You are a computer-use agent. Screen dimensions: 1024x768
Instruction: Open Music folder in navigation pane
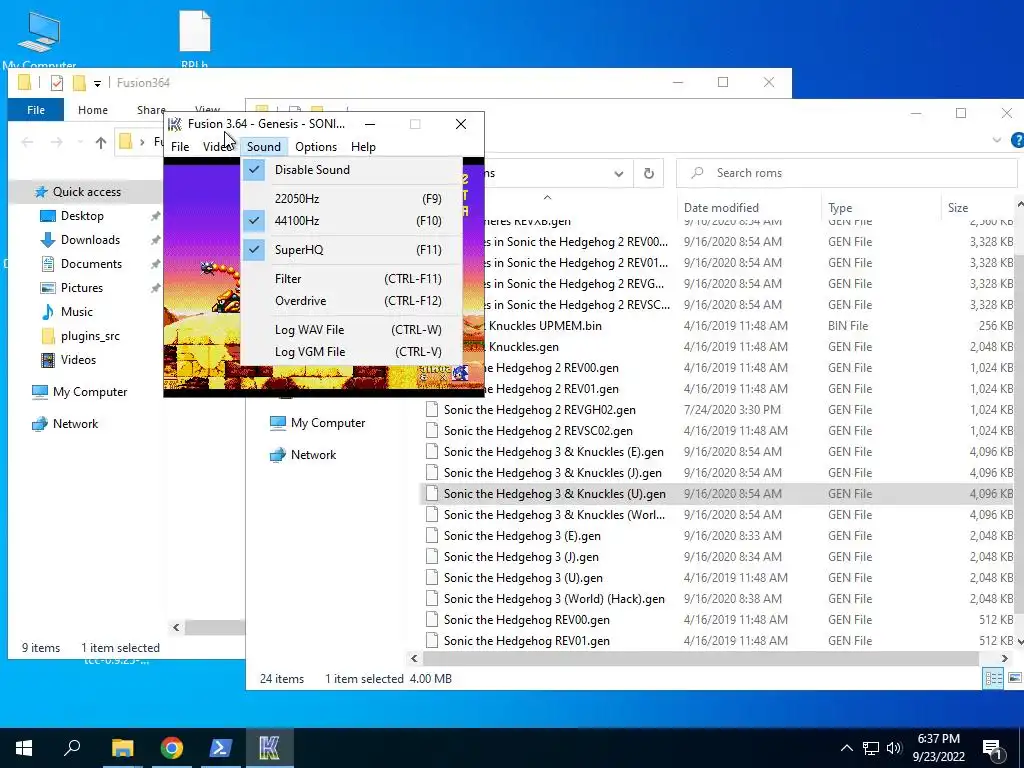(x=76, y=312)
